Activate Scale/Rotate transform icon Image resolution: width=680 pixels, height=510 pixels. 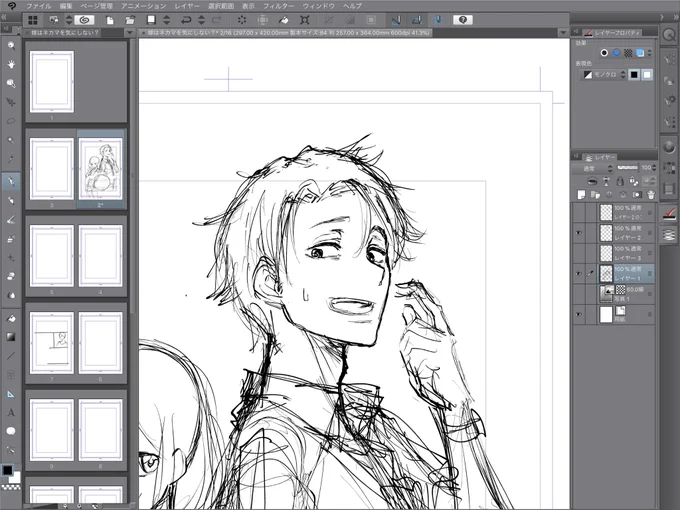tap(305, 20)
